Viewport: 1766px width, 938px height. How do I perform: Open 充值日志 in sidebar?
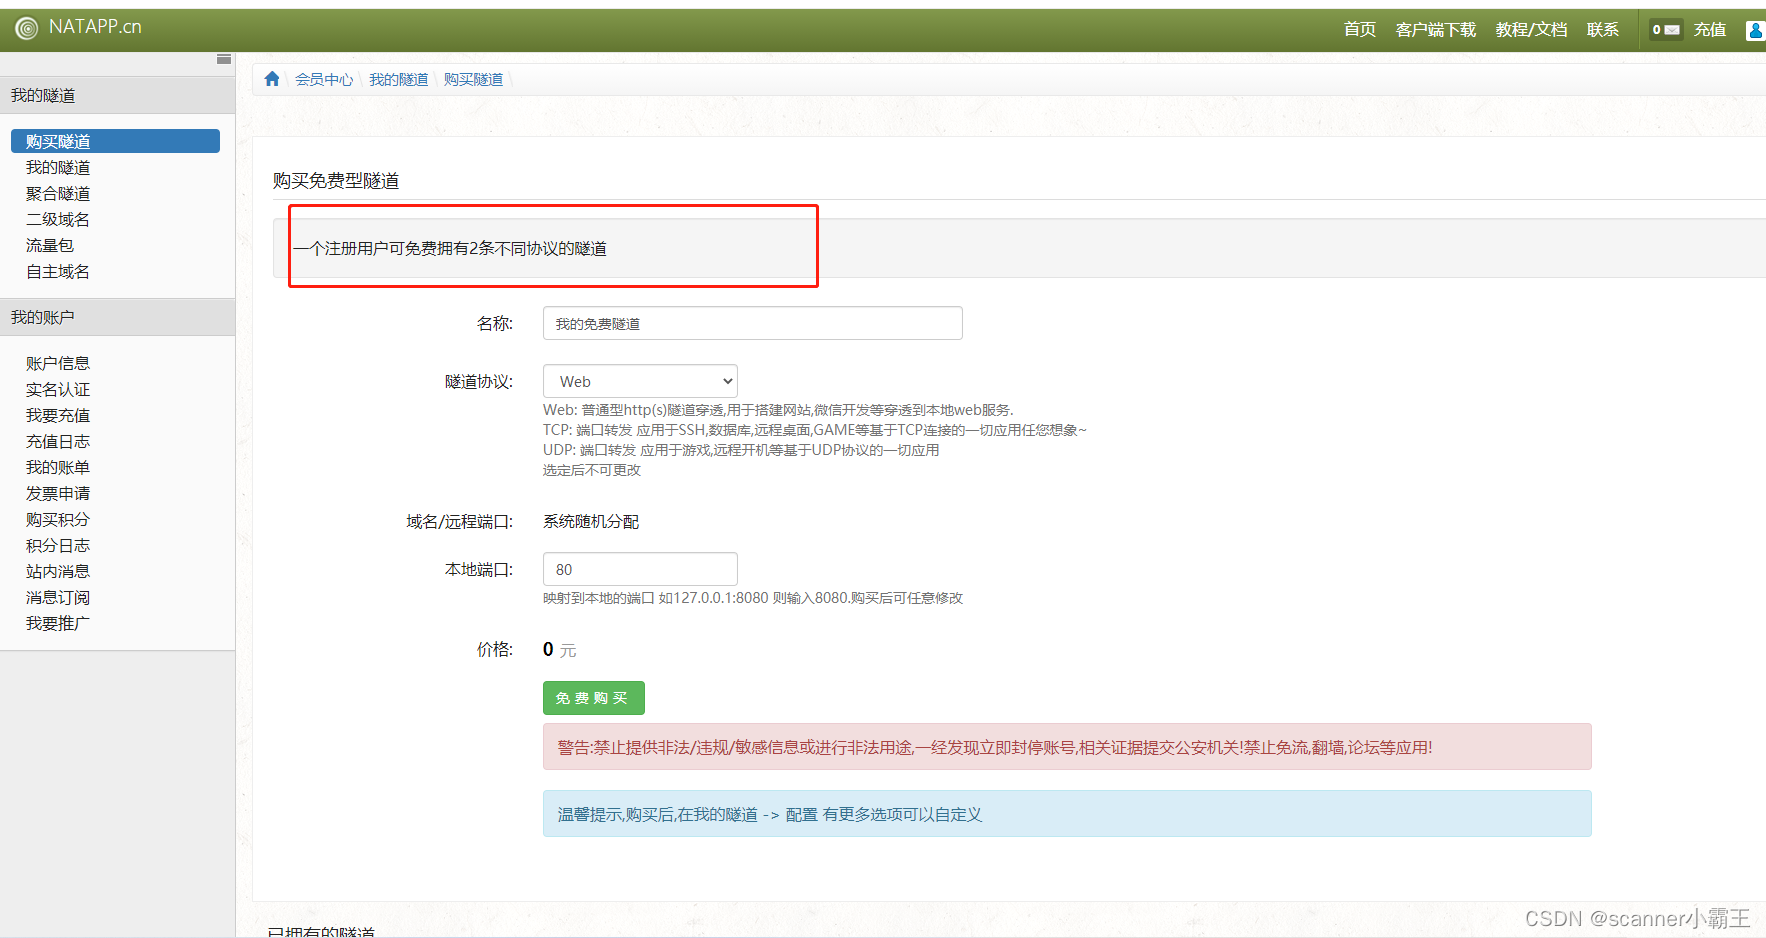tap(58, 441)
